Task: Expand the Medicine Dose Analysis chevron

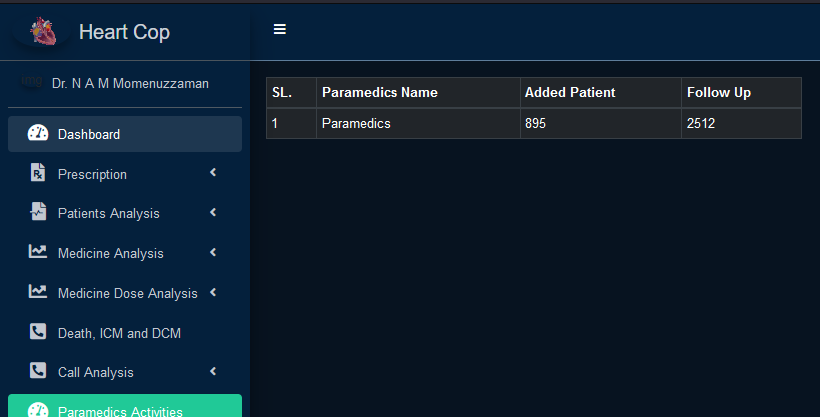Action: pyautogui.click(x=213, y=292)
